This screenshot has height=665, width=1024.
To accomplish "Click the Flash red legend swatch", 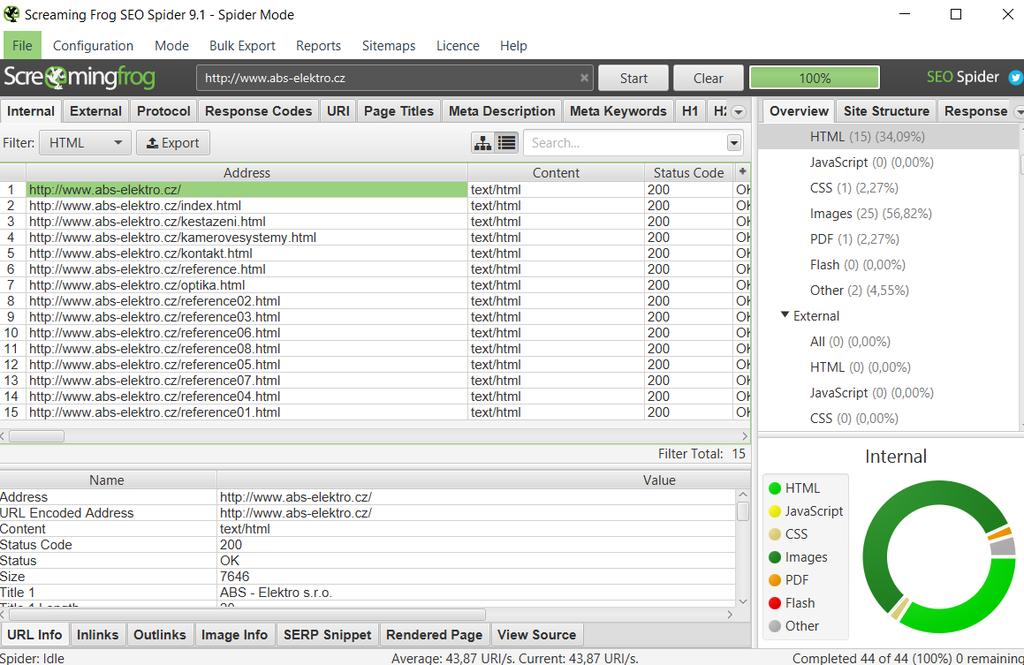I will pyautogui.click(x=775, y=603).
